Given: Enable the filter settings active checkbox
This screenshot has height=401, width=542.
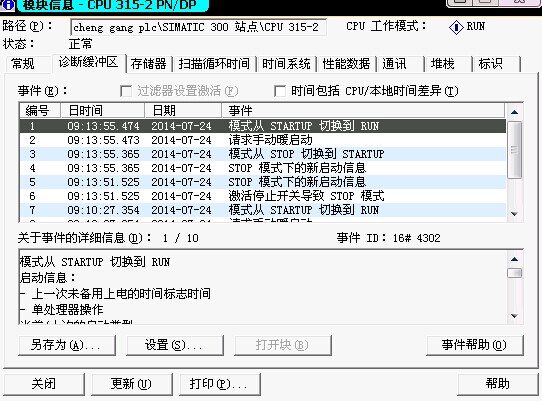Looking at the screenshot, I should (126, 91).
